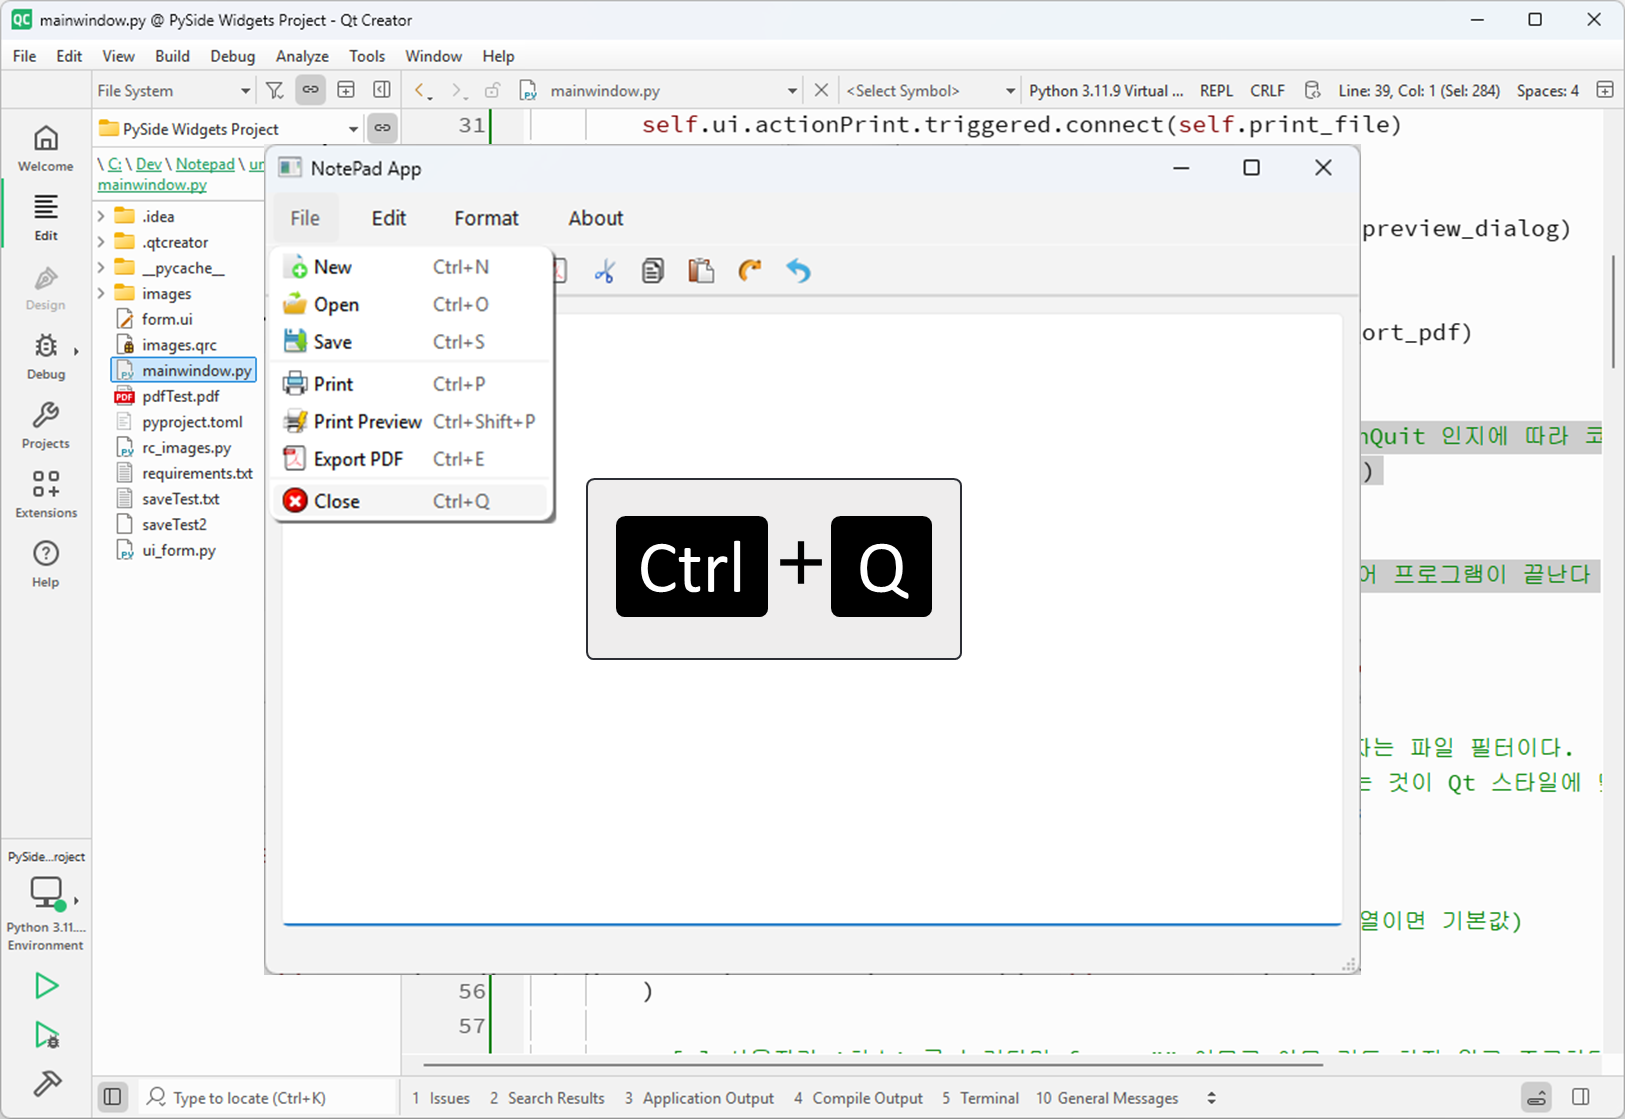
Task: Build project with hammer icon
Action: [46, 1083]
